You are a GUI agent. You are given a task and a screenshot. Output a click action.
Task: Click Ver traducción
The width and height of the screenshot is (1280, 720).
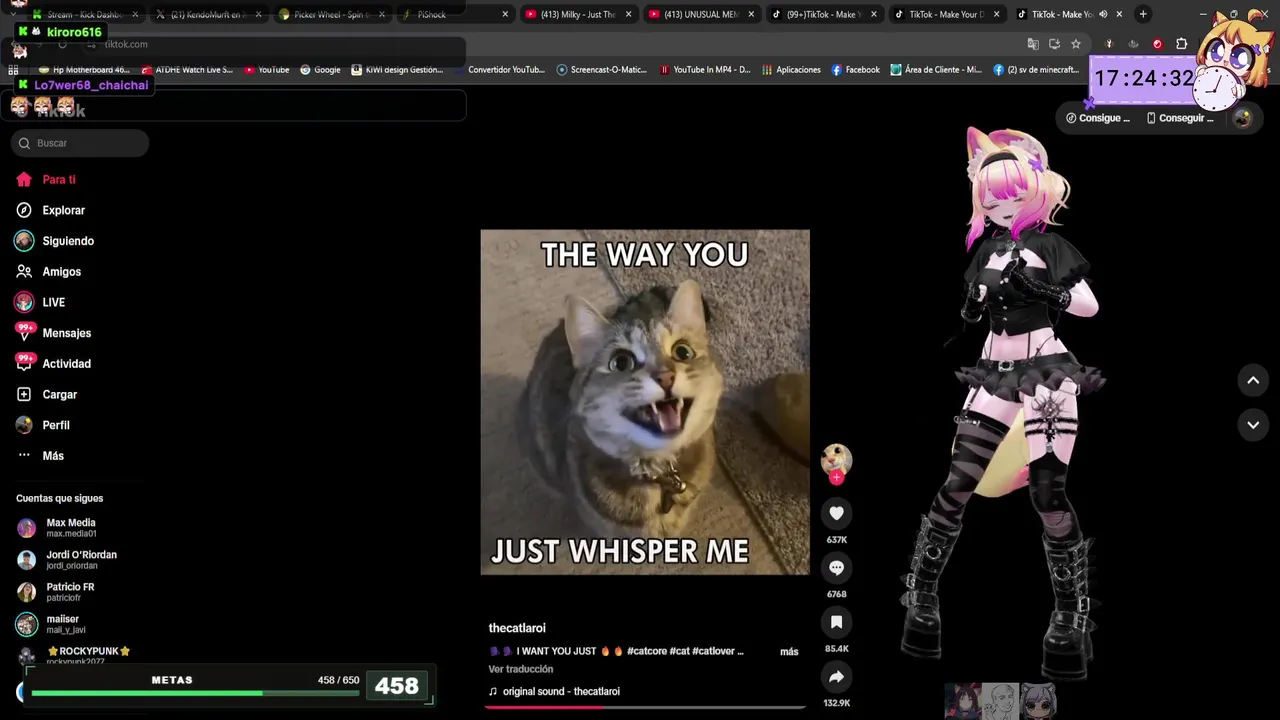point(520,669)
